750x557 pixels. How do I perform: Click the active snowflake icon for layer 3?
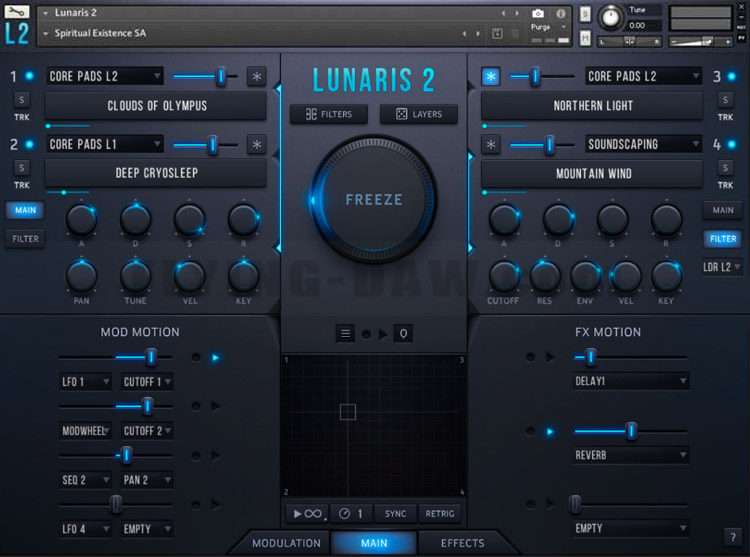click(x=491, y=76)
